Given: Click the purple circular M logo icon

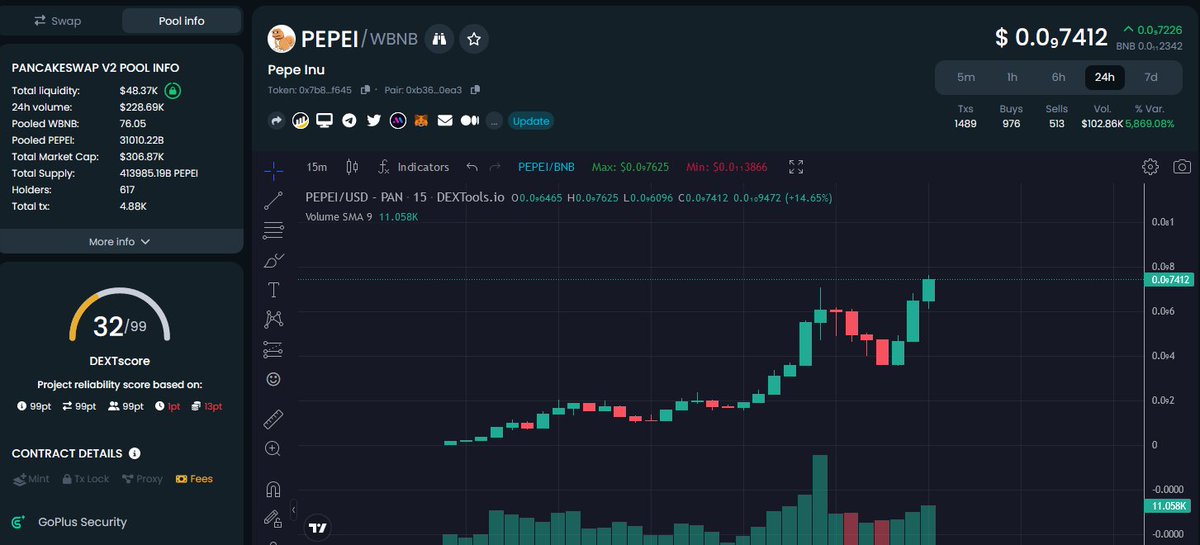Looking at the screenshot, I should (x=397, y=120).
